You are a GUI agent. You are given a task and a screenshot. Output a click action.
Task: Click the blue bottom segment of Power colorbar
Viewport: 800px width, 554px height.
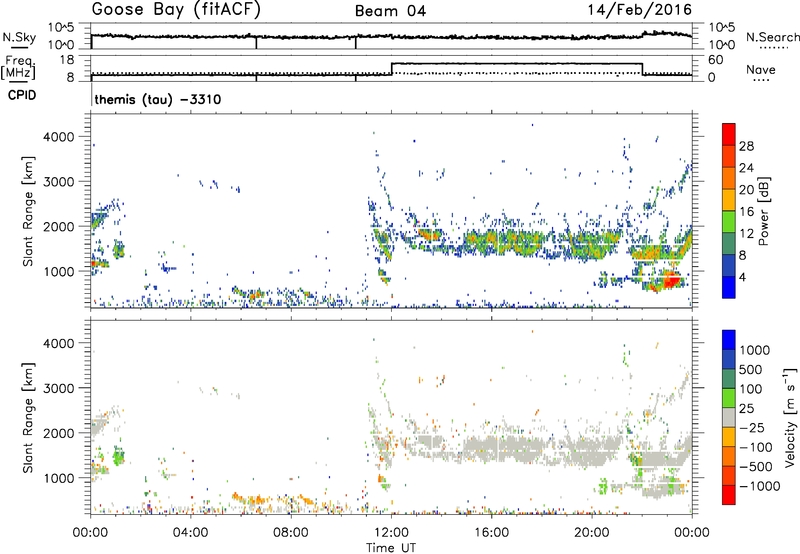click(729, 287)
